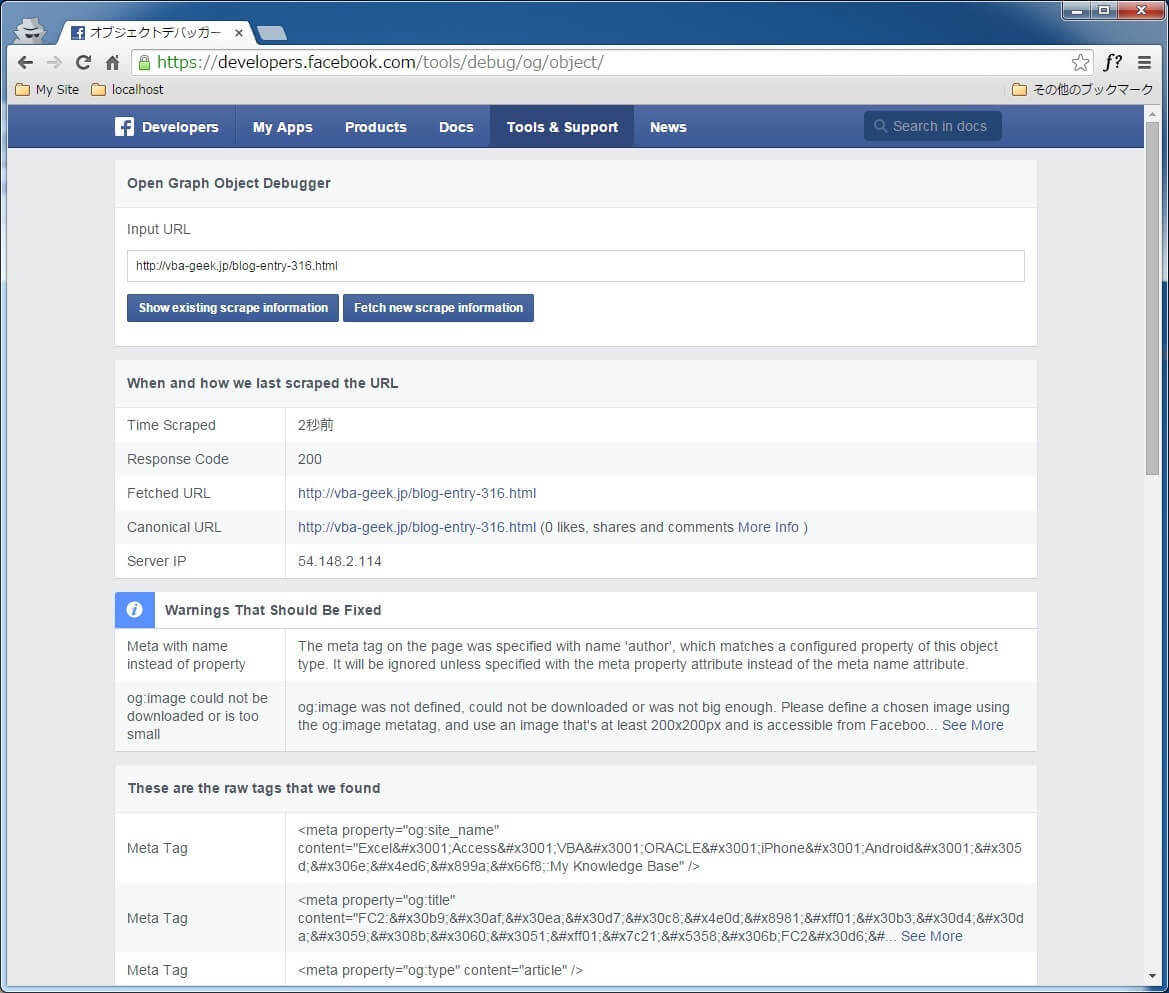Open the Tools & Support menu
The width and height of the screenshot is (1169, 993).
pos(562,127)
